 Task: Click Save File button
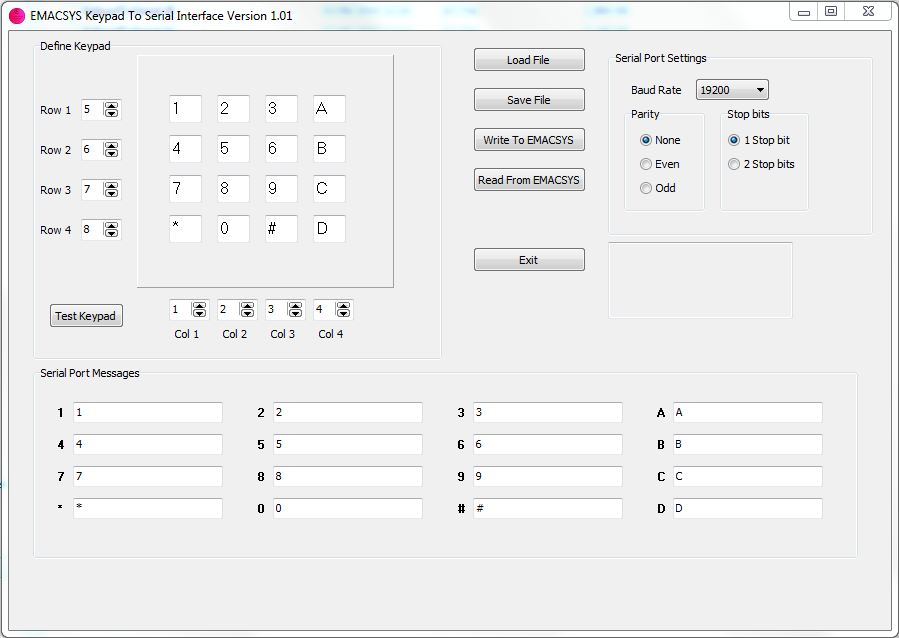(x=528, y=100)
